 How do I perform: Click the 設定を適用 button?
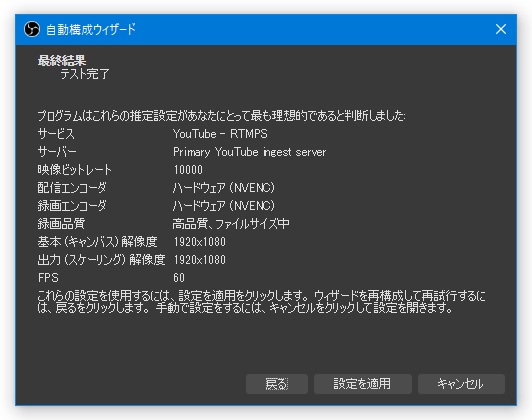(363, 384)
